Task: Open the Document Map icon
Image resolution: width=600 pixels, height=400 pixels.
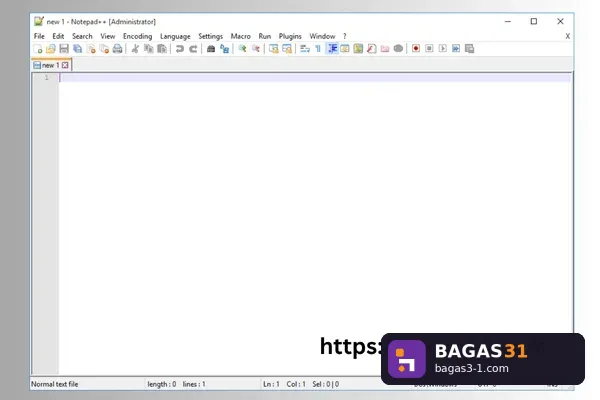Action: (358, 49)
